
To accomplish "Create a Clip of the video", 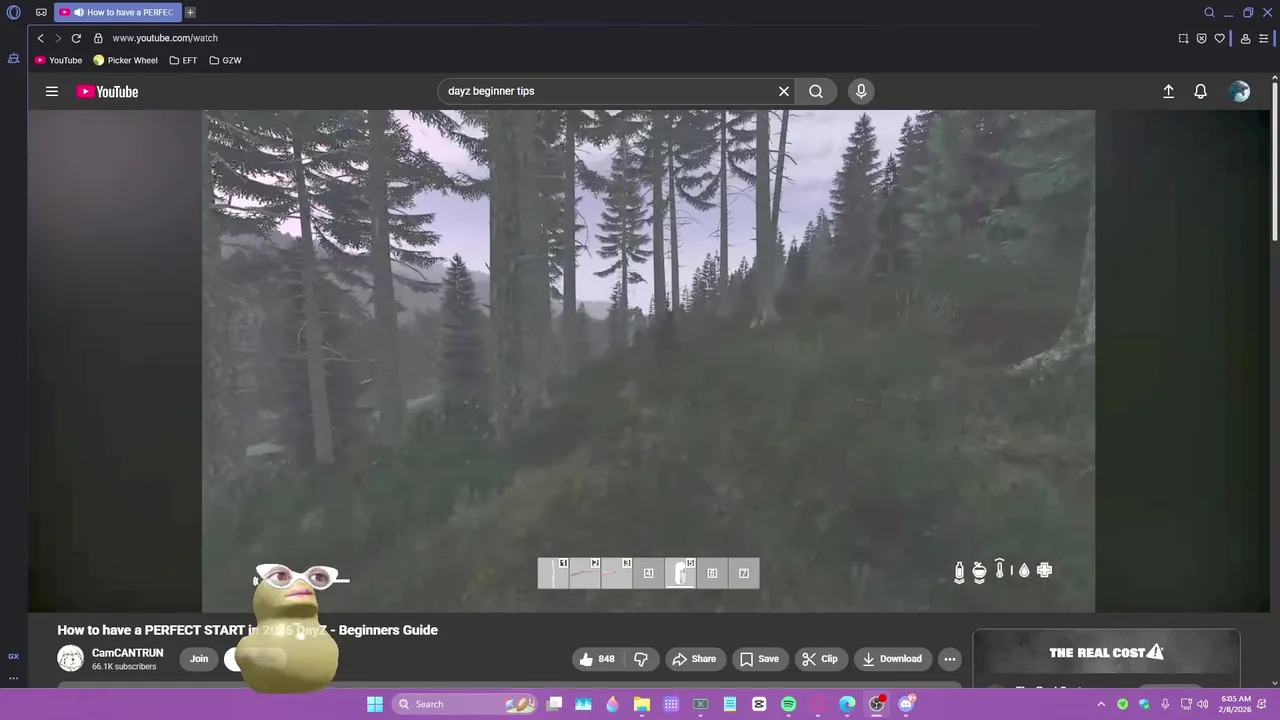I will [819, 659].
